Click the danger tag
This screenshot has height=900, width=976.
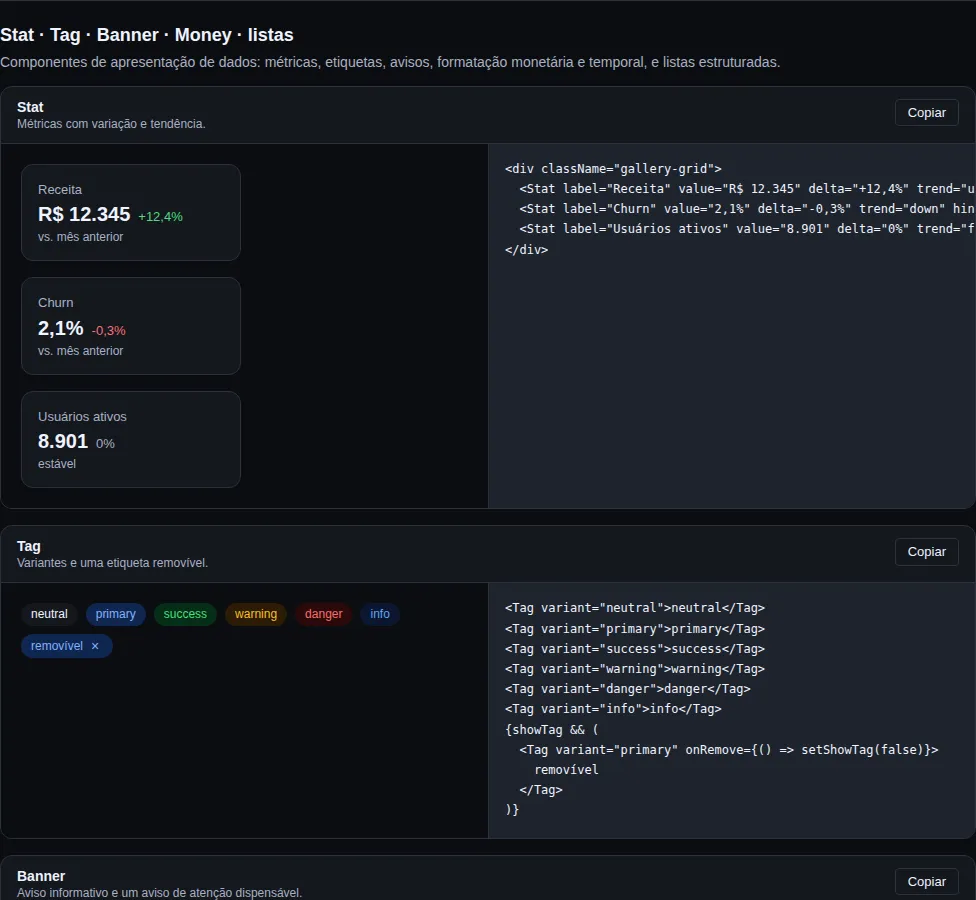(324, 614)
